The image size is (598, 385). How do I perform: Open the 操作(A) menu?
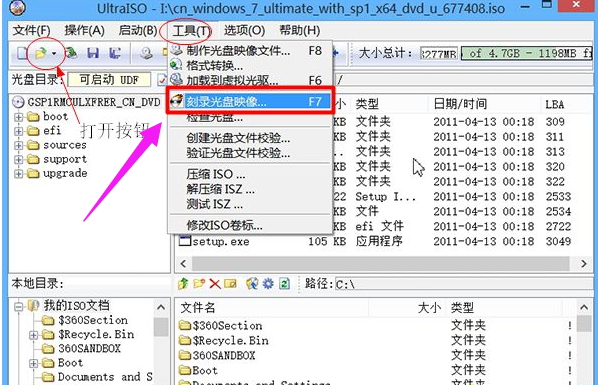(x=84, y=31)
